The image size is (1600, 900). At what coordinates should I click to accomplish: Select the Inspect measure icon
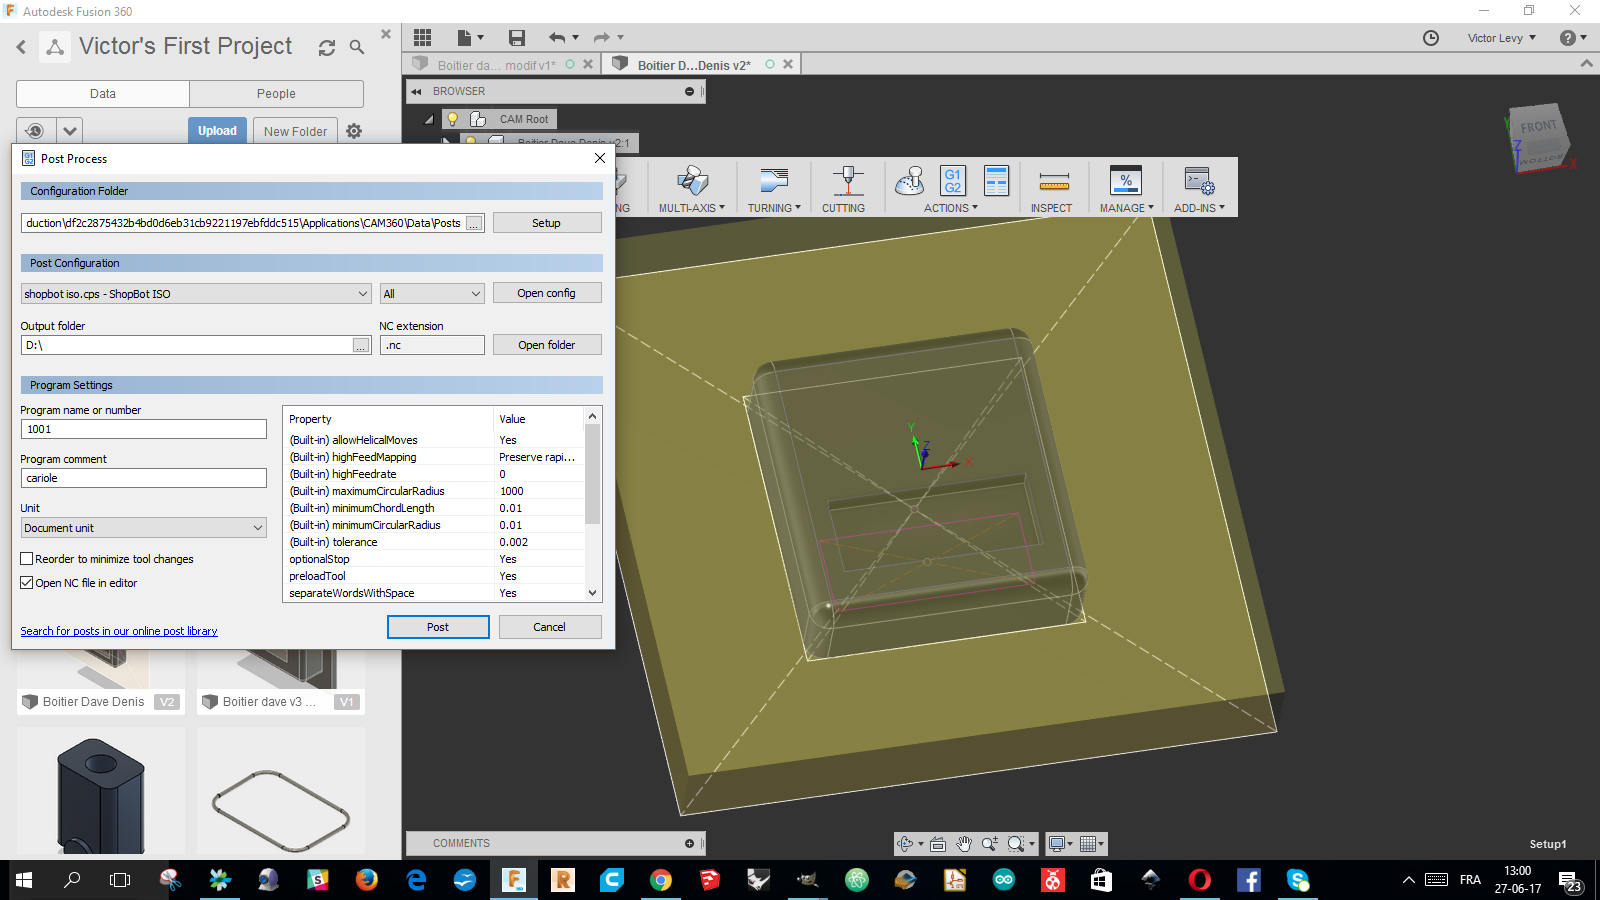click(x=1054, y=182)
